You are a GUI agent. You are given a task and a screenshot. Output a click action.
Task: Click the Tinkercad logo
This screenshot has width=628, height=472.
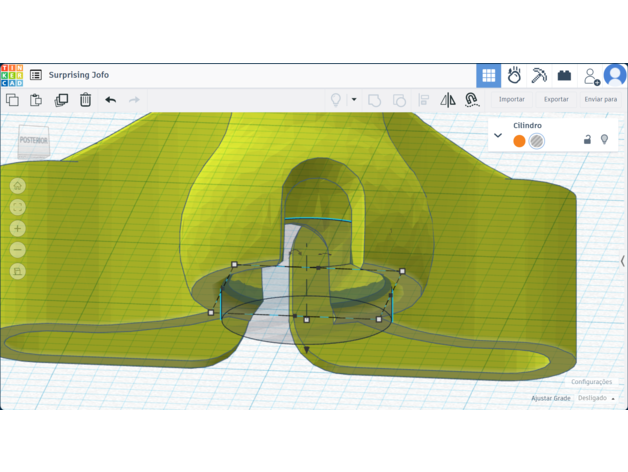coord(12,75)
